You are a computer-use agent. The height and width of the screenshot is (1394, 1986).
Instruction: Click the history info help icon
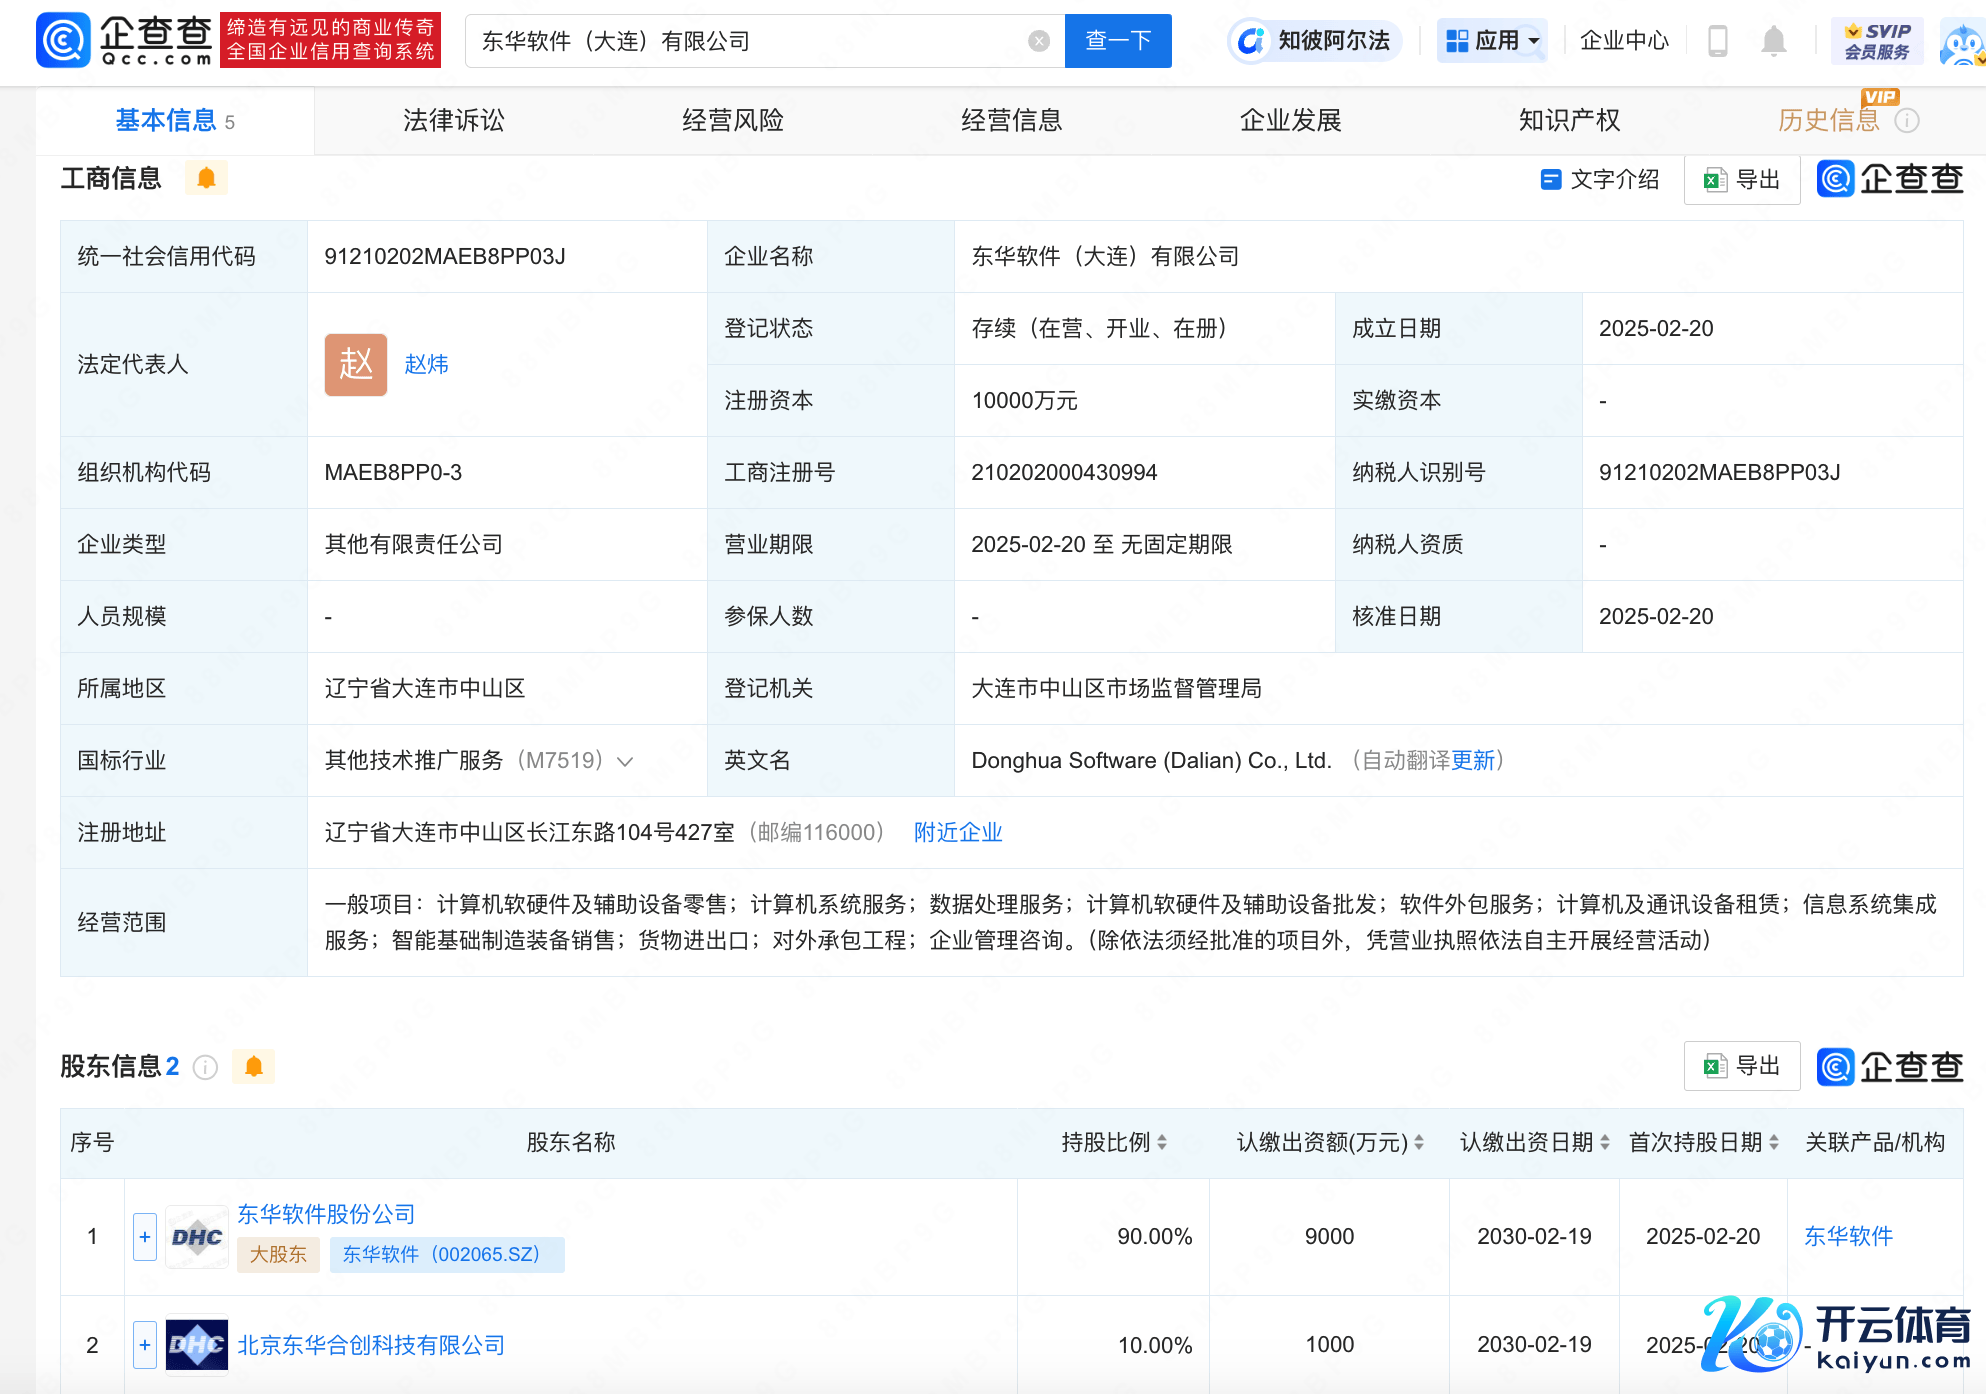click(x=1907, y=121)
